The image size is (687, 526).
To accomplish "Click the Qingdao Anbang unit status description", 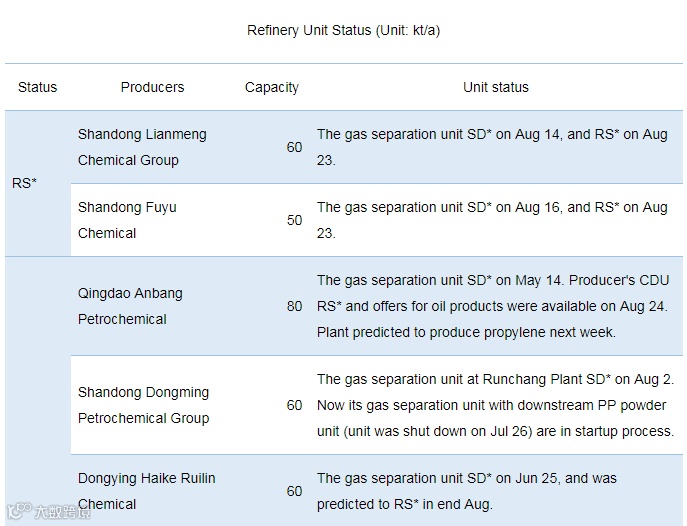I will (492, 306).
